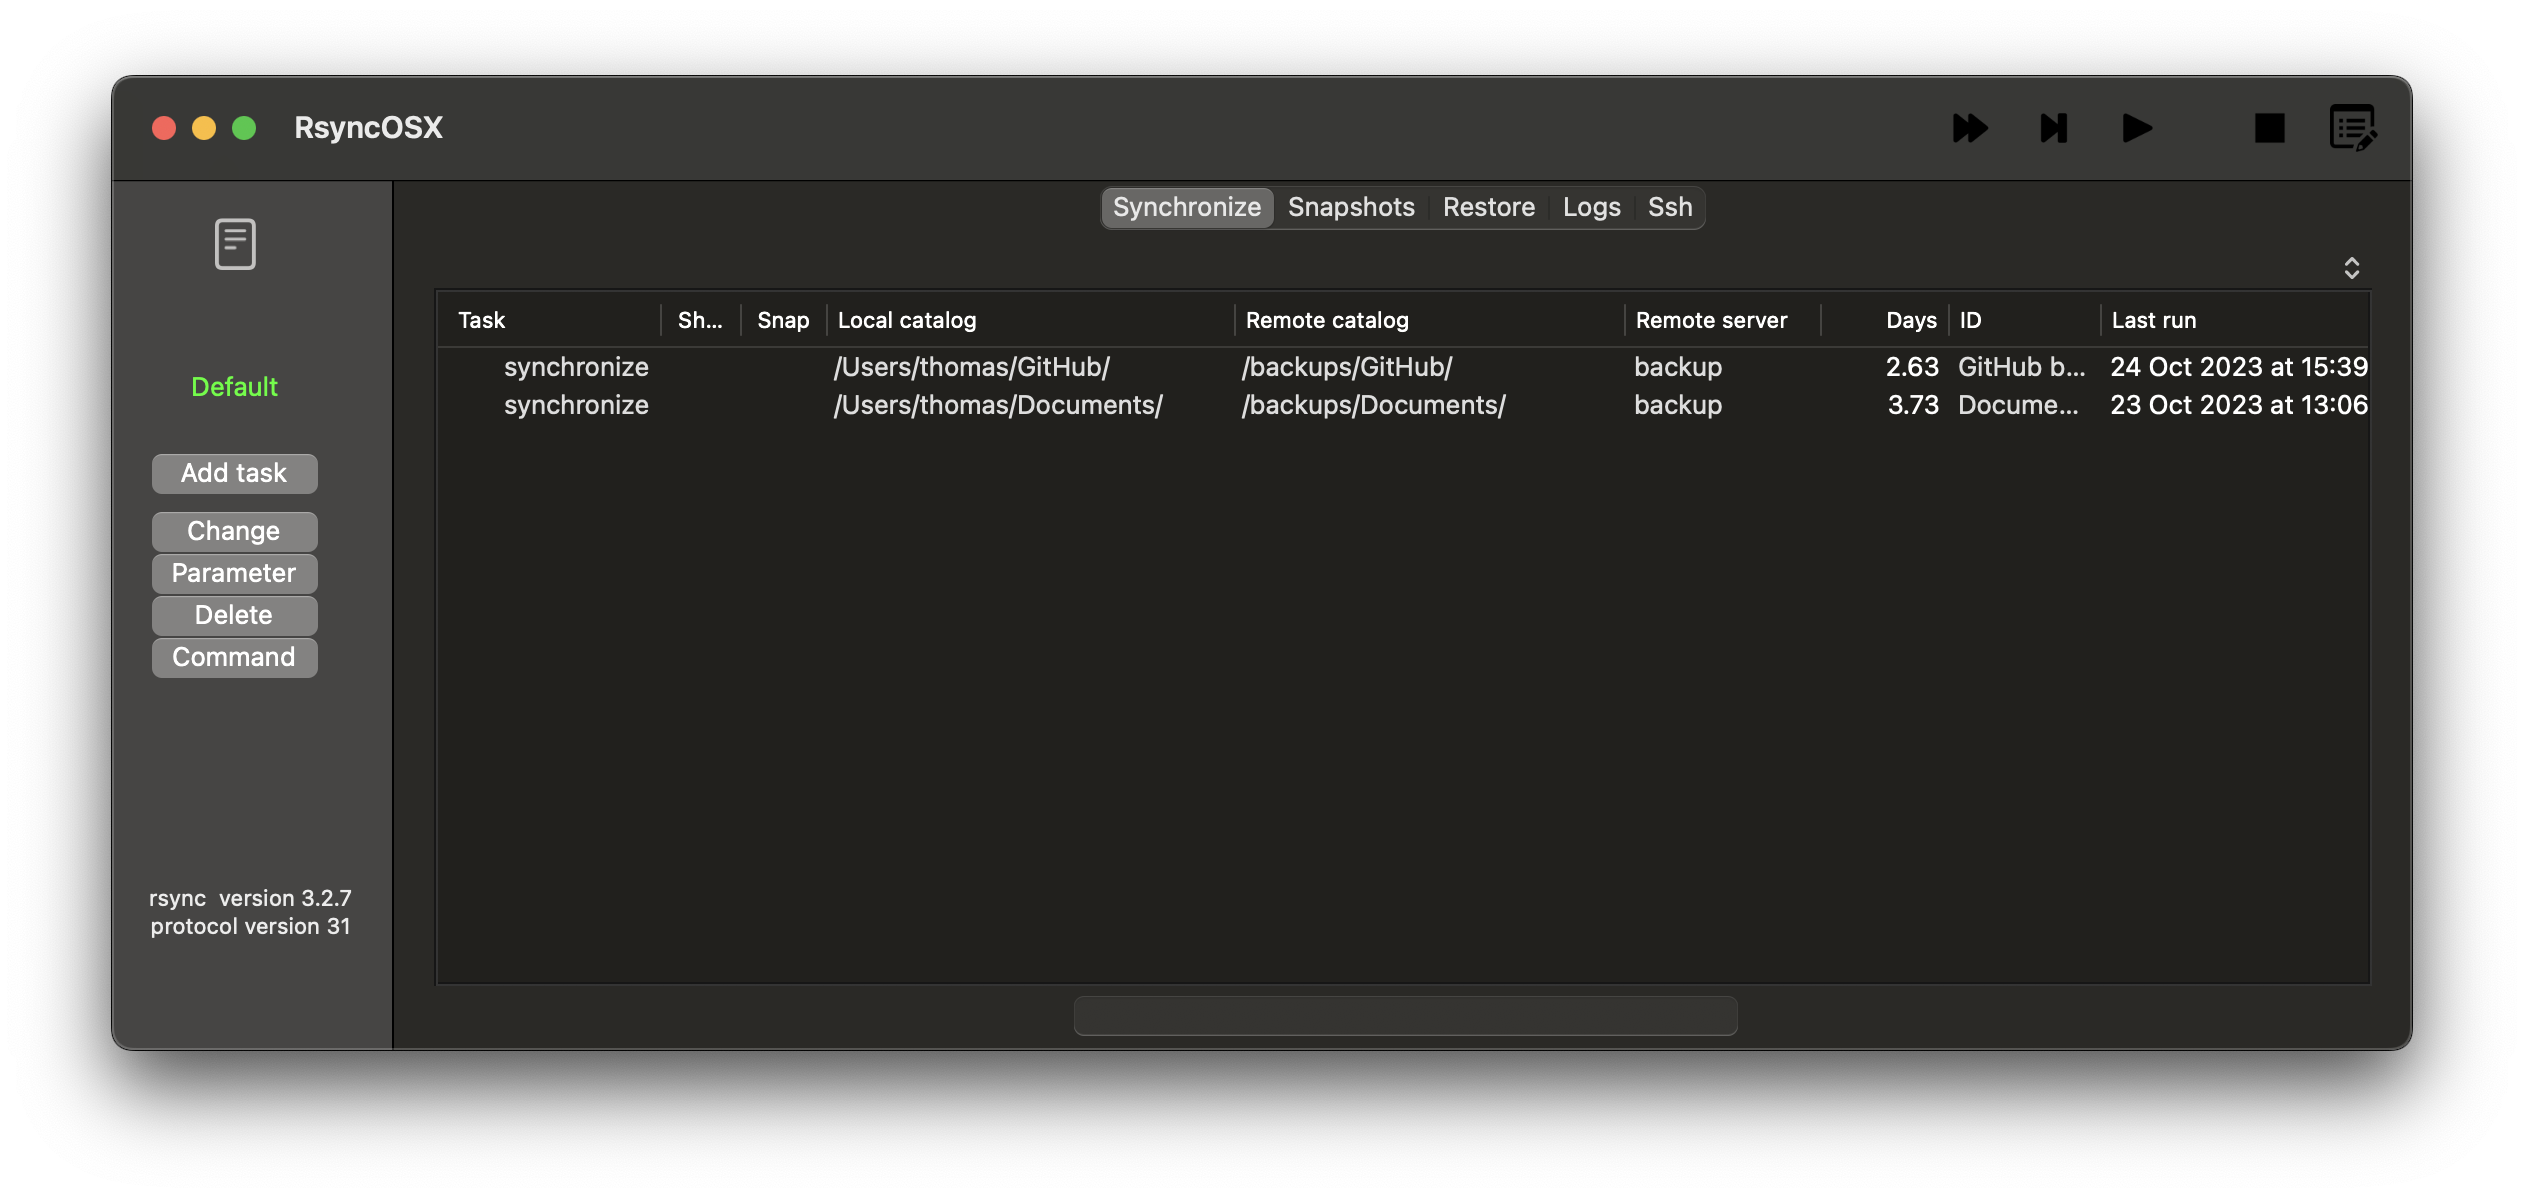Click the stop square icon in toolbar
This screenshot has height=1198, width=2524.
point(2269,128)
